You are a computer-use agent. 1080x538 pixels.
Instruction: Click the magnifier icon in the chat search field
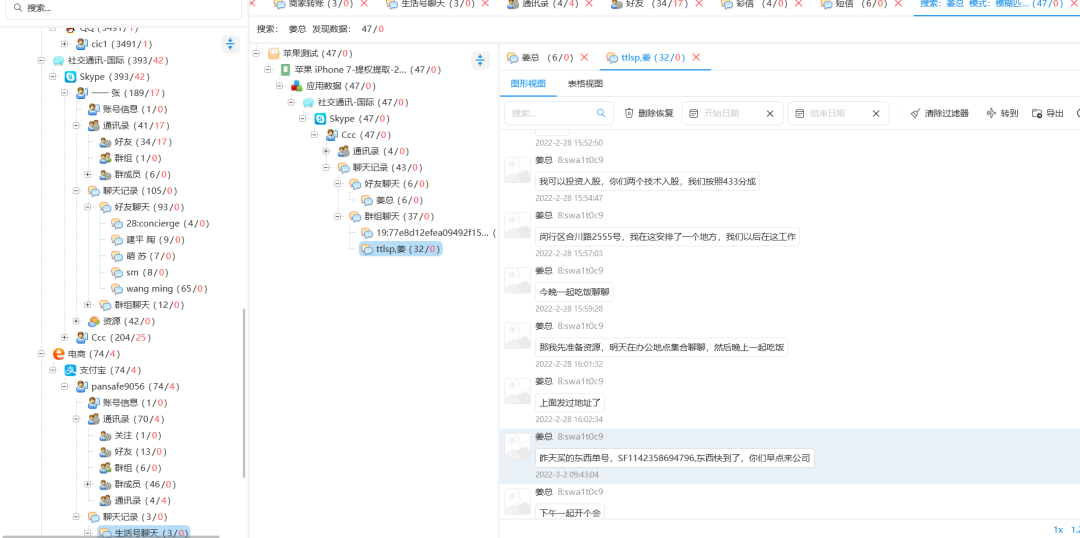[x=601, y=113]
